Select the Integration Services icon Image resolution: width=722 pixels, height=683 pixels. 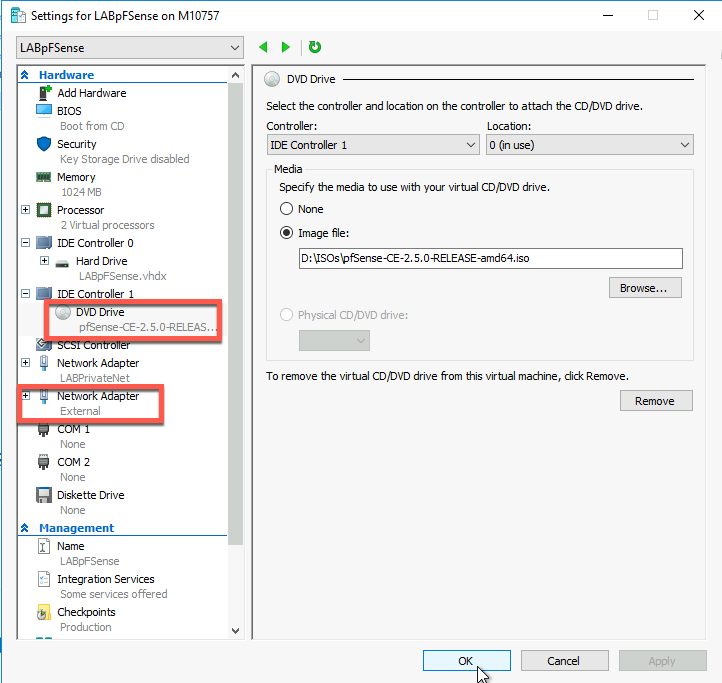click(44, 579)
